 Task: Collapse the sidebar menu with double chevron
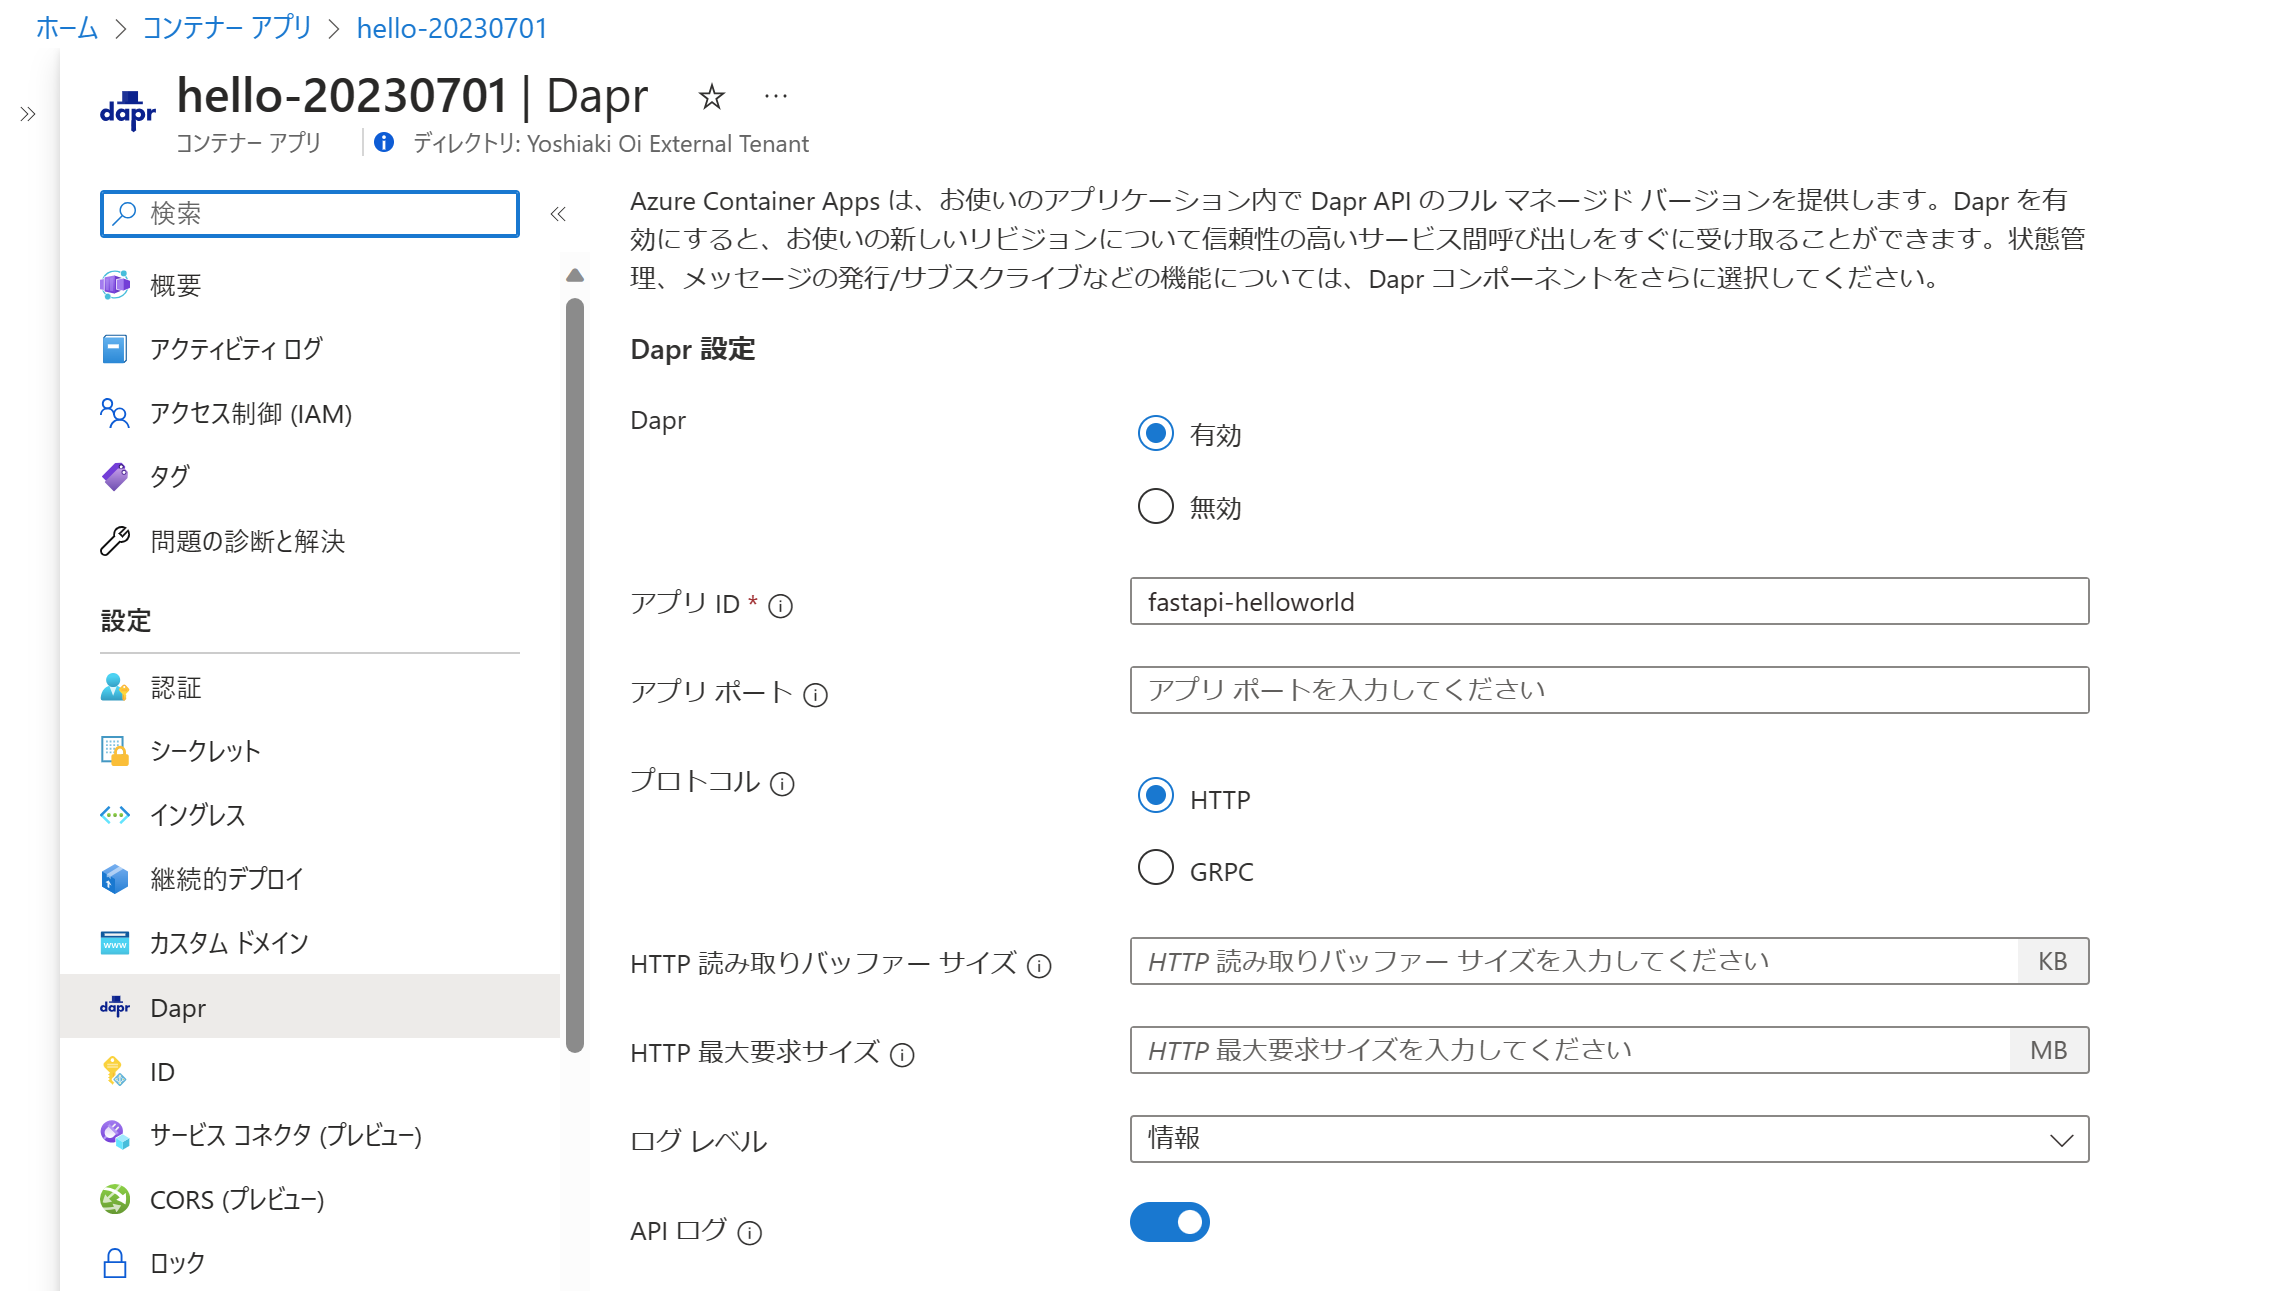click(558, 214)
